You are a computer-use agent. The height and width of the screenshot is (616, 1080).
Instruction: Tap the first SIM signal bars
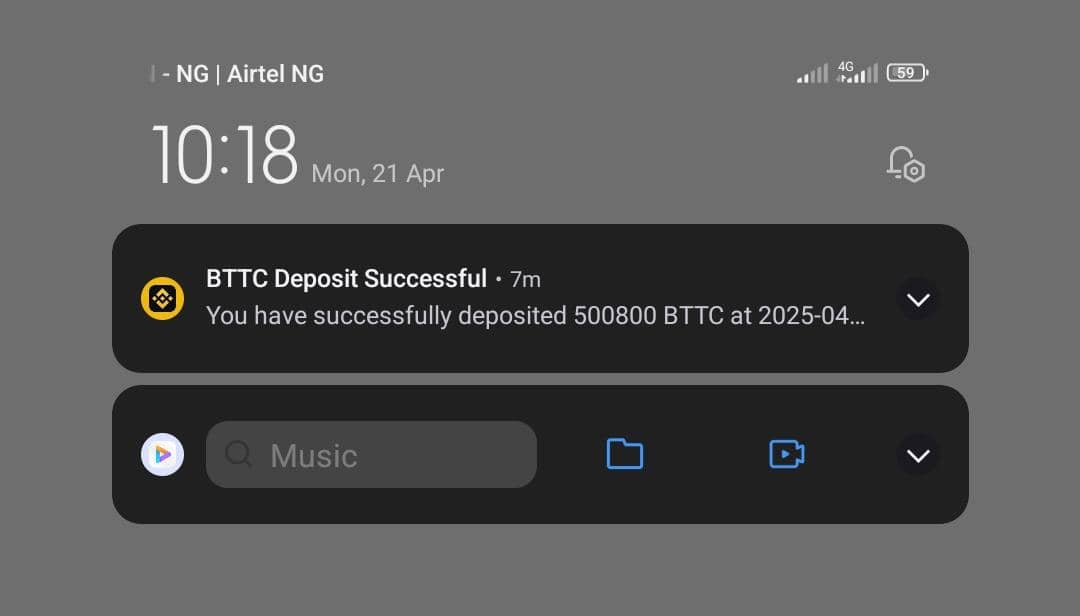[812, 74]
